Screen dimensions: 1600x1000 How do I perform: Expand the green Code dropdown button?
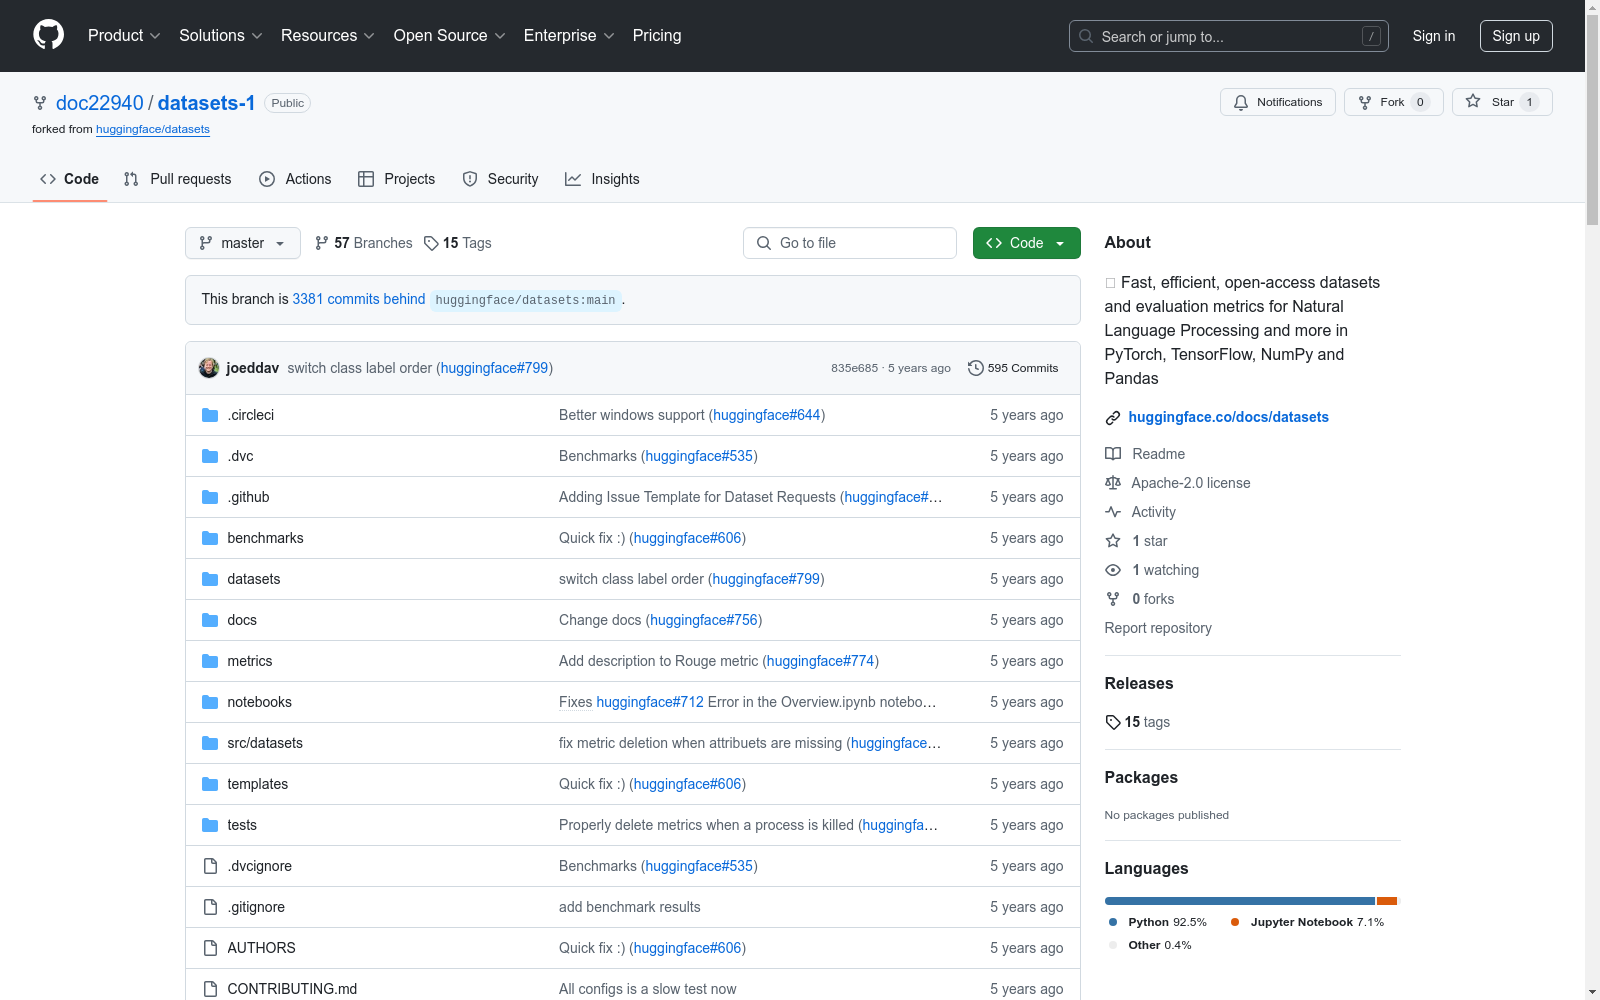tap(1026, 243)
